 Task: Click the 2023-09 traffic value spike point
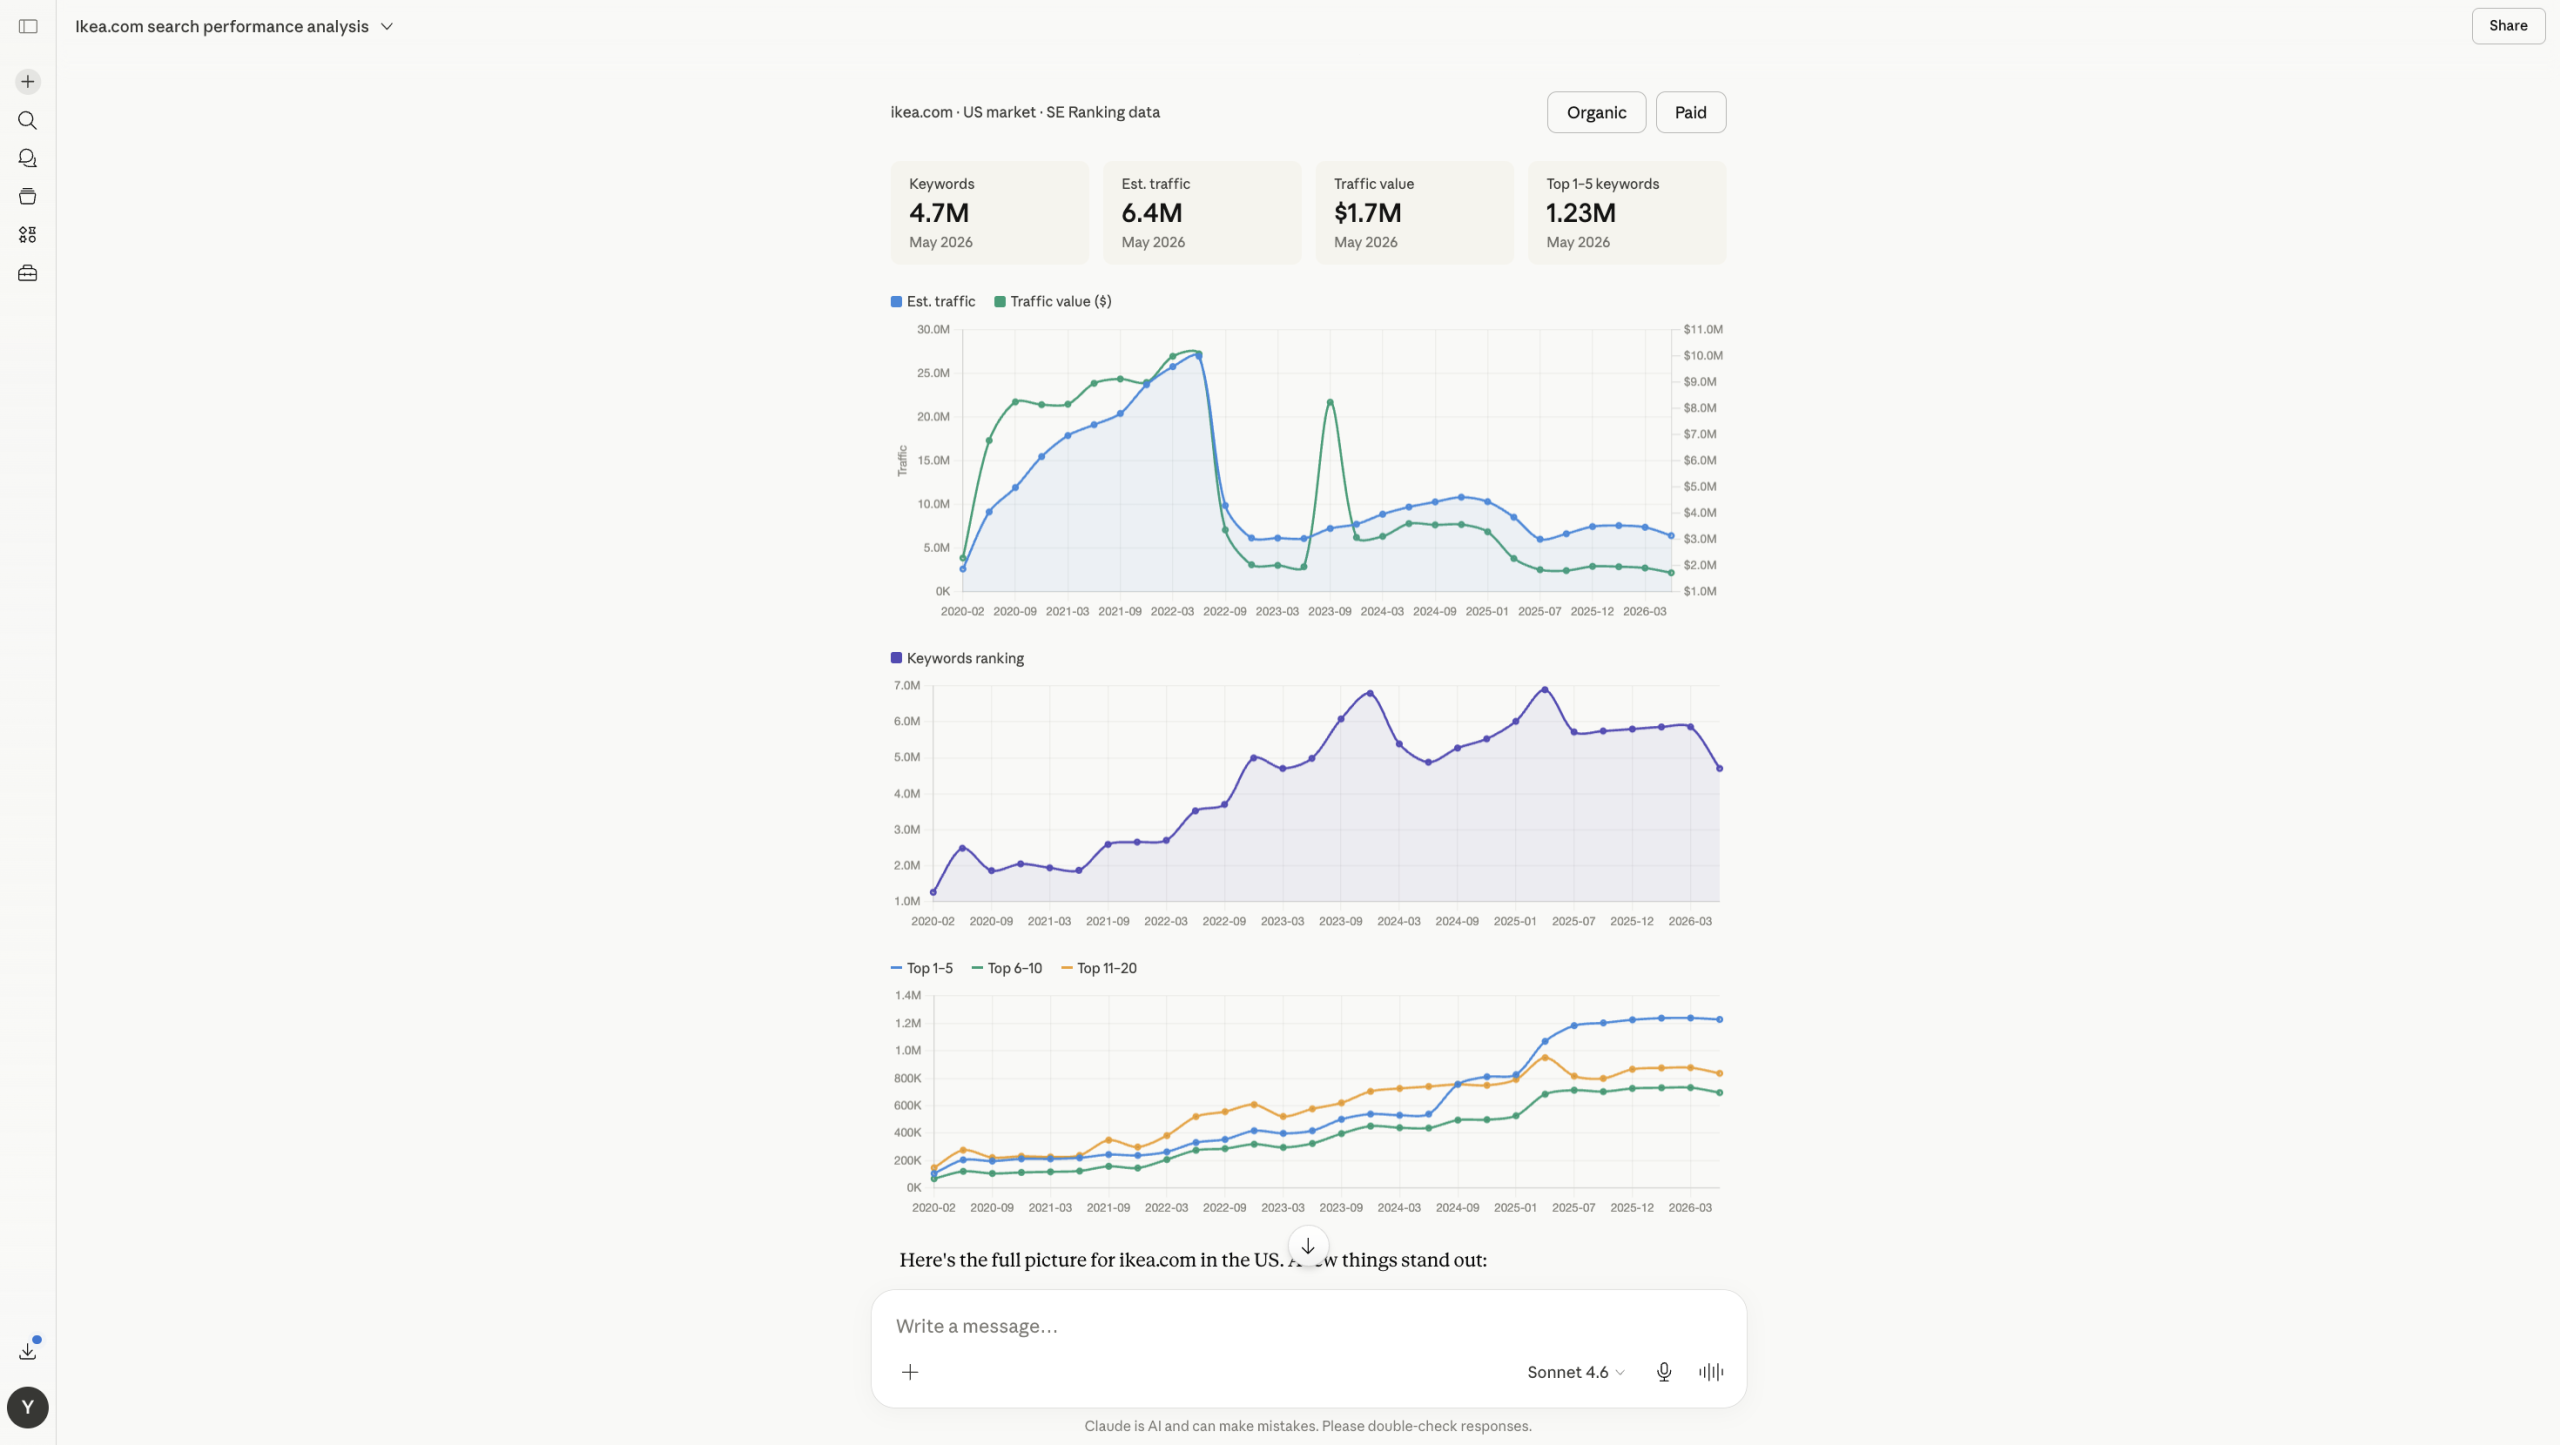1330,402
